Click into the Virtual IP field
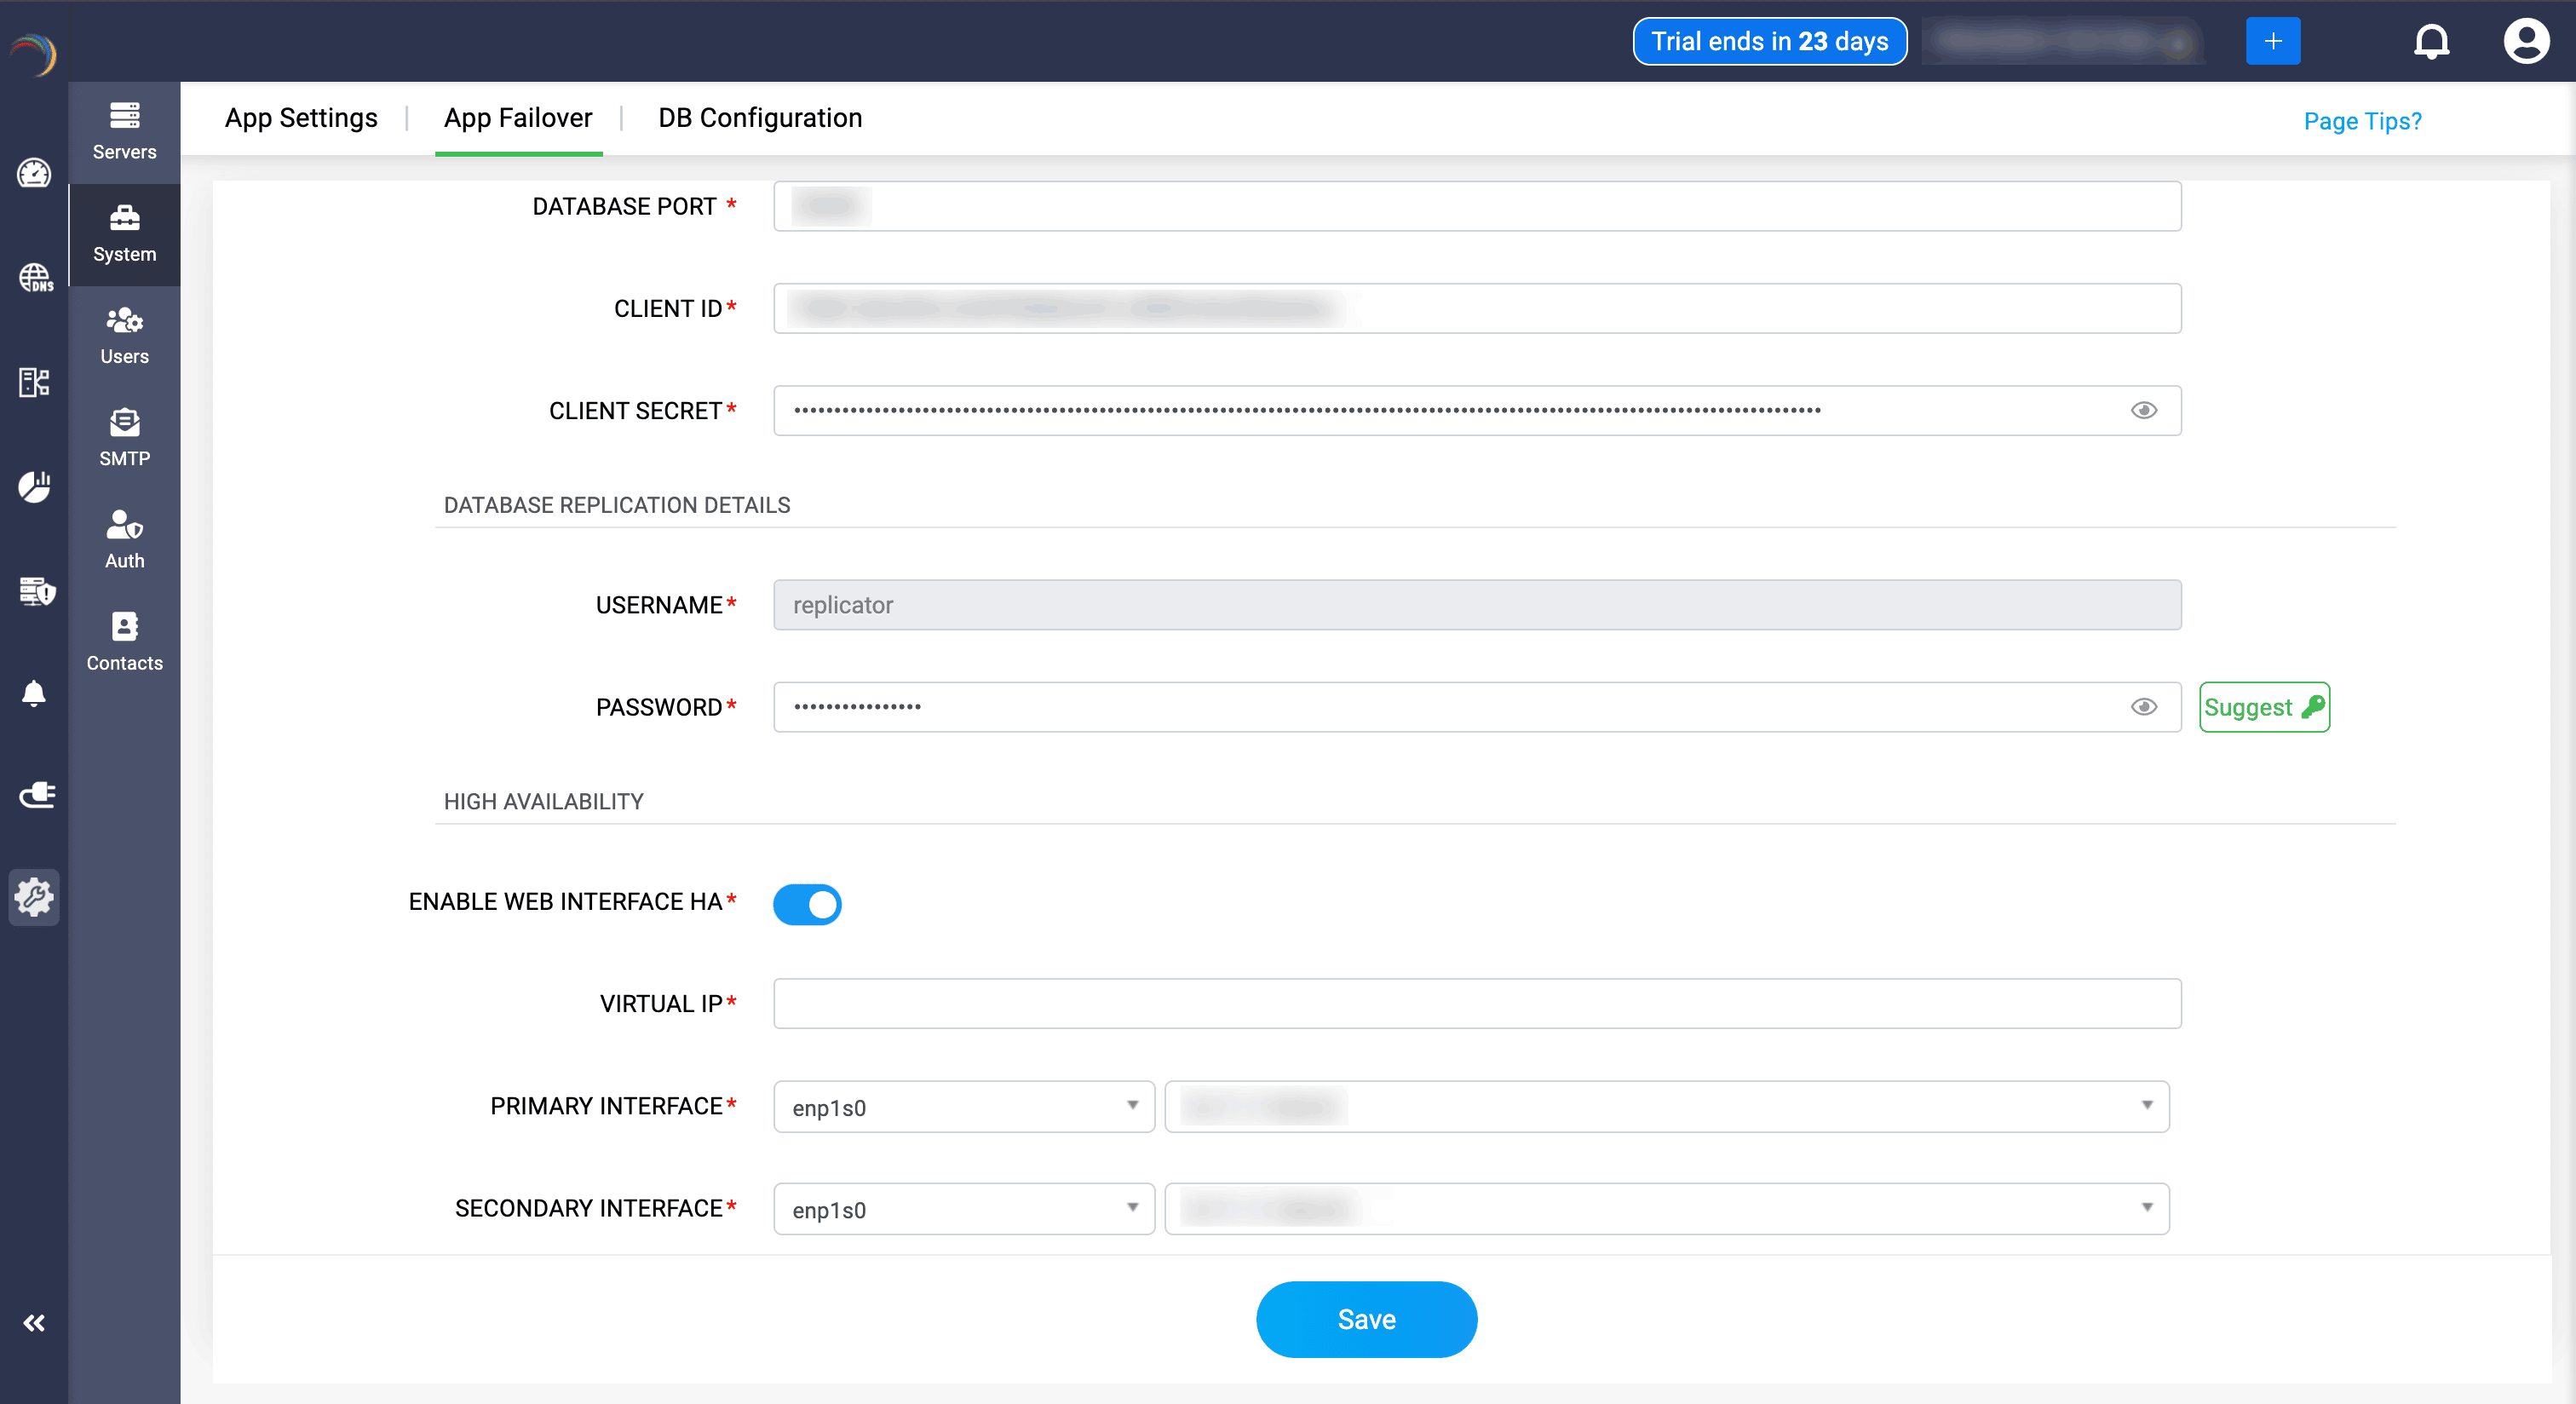2576x1404 pixels. click(1476, 1003)
